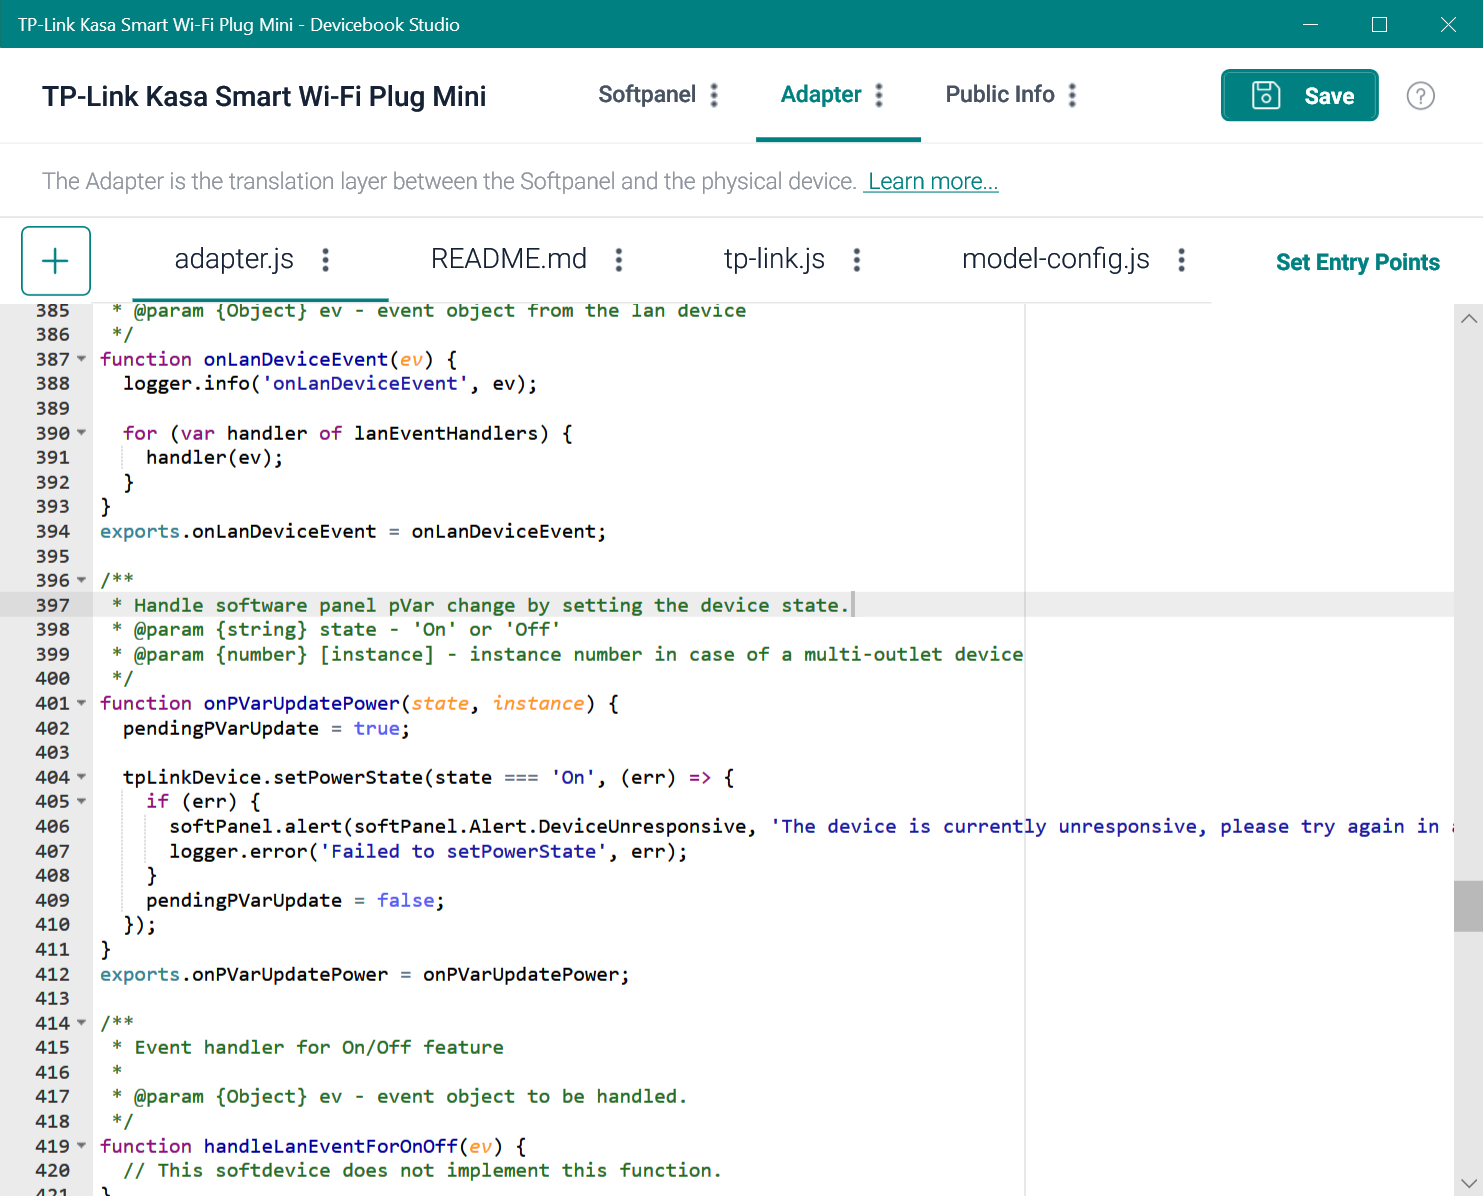1483x1196 pixels.
Task: Follow the Learn more... link
Action: [932, 181]
